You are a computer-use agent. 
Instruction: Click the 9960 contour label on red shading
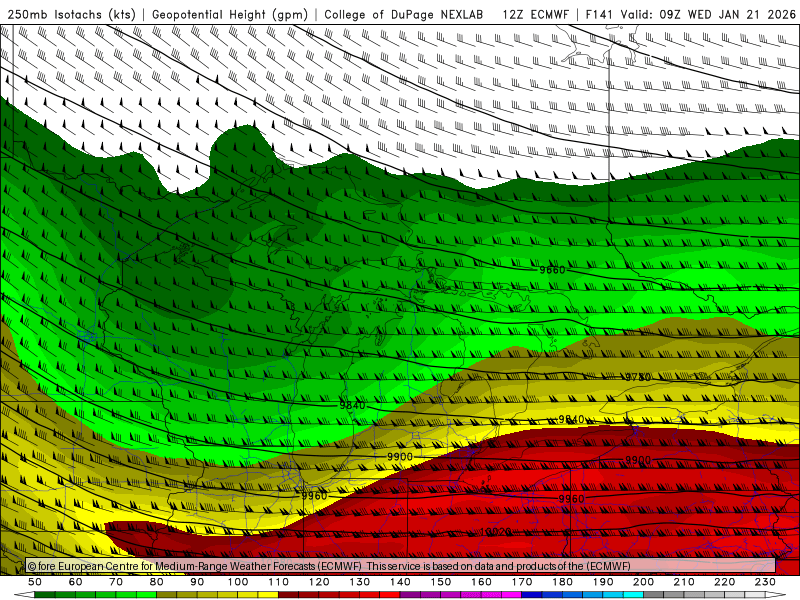coord(571,498)
